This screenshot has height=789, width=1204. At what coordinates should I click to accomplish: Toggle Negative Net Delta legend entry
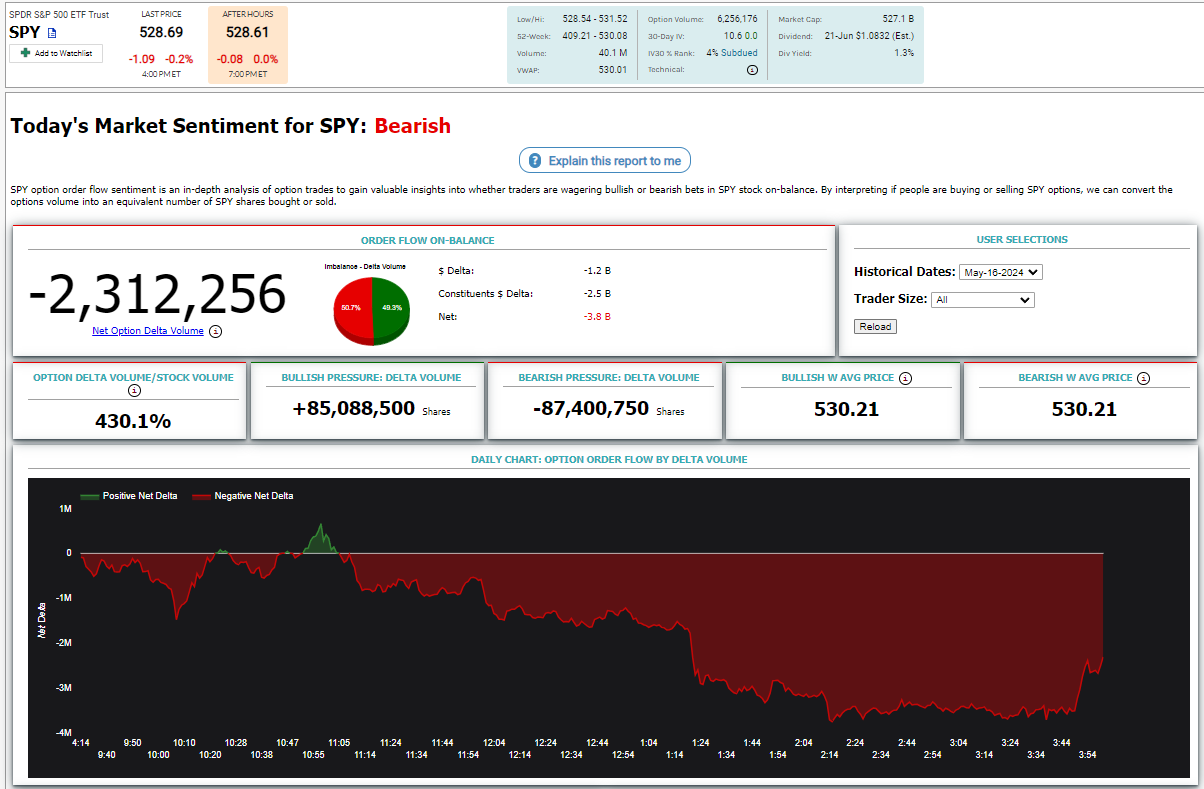pyautogui.click(x=242, y=496)
